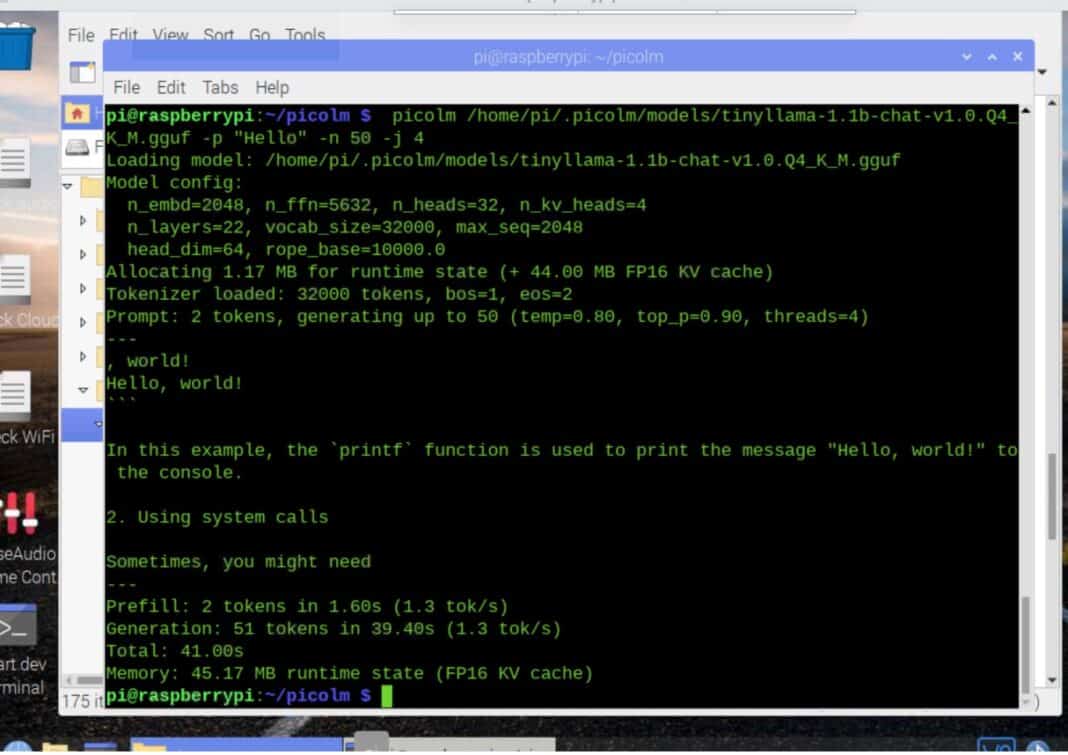Click the terminal scrollbar down arrow
Image resolution: width=1068 pixels, height=755 pixels.
tap(1026, 702)
